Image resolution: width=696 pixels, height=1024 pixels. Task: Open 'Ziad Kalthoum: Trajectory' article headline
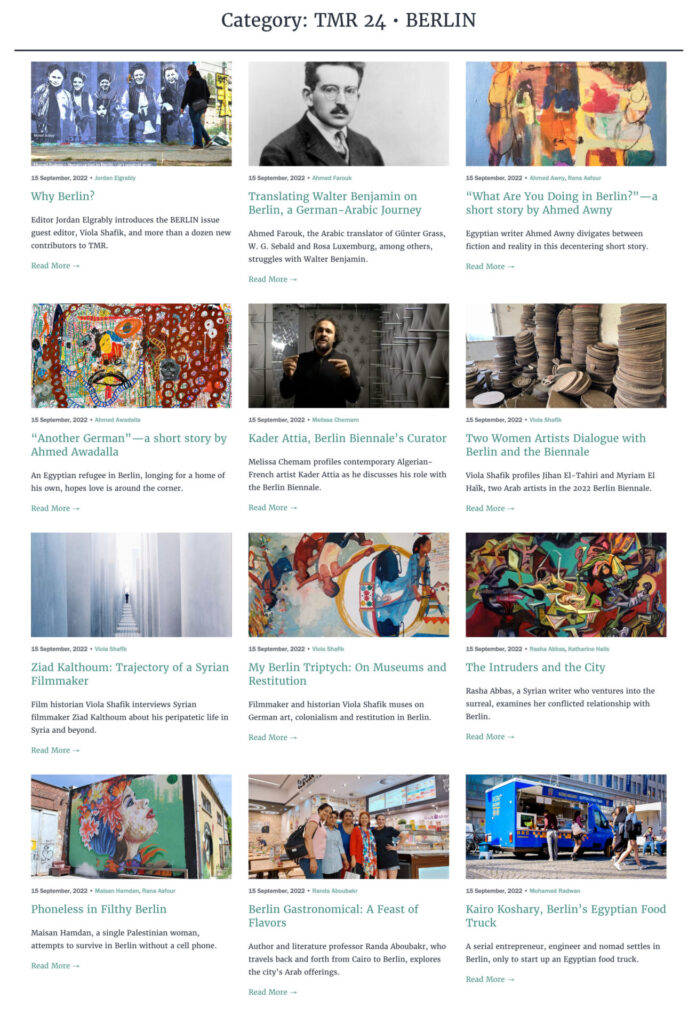click(130, 674)
